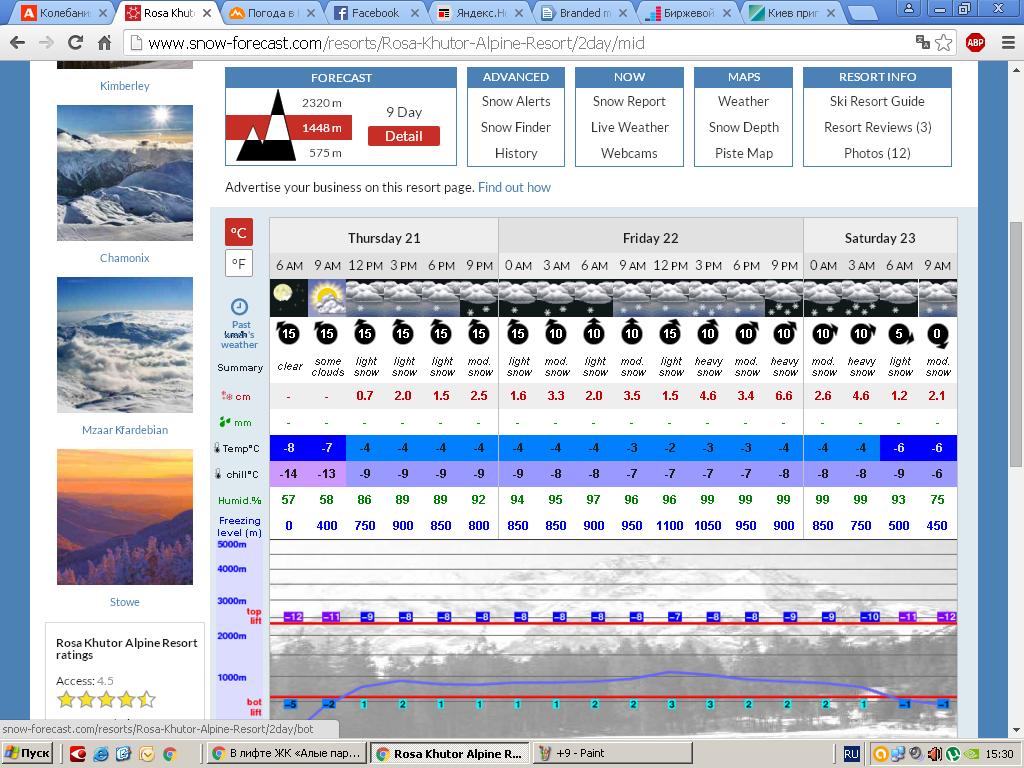Open the Chrome user profile icon in title bar
The image size is (1024, 768).
point(908,8)
